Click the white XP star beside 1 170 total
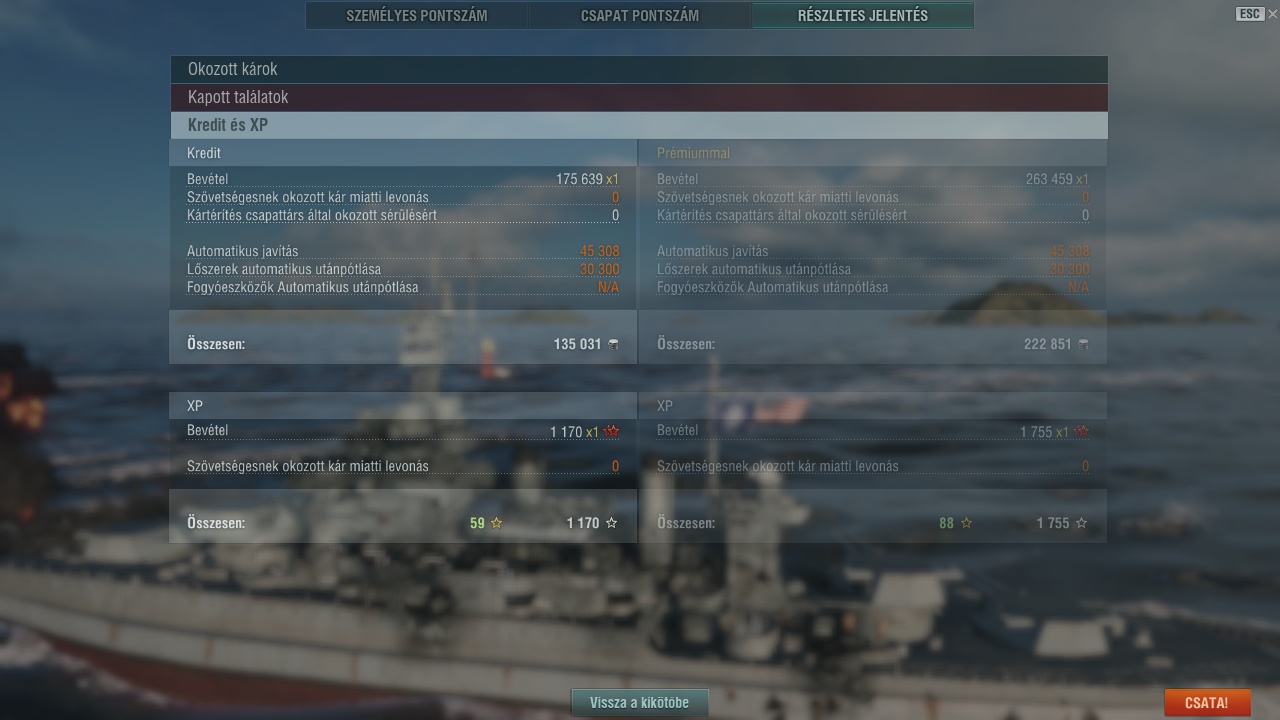This screenshot has width=1280, height=720. tap(612, 523)
